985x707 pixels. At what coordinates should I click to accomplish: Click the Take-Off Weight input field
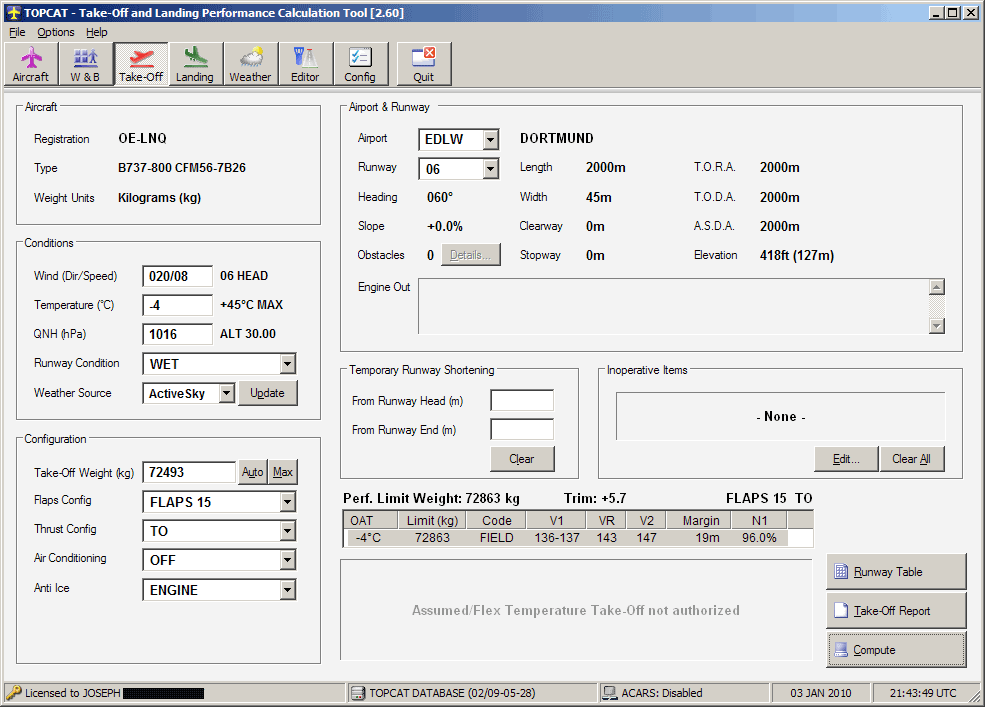(x=189, y=472)
